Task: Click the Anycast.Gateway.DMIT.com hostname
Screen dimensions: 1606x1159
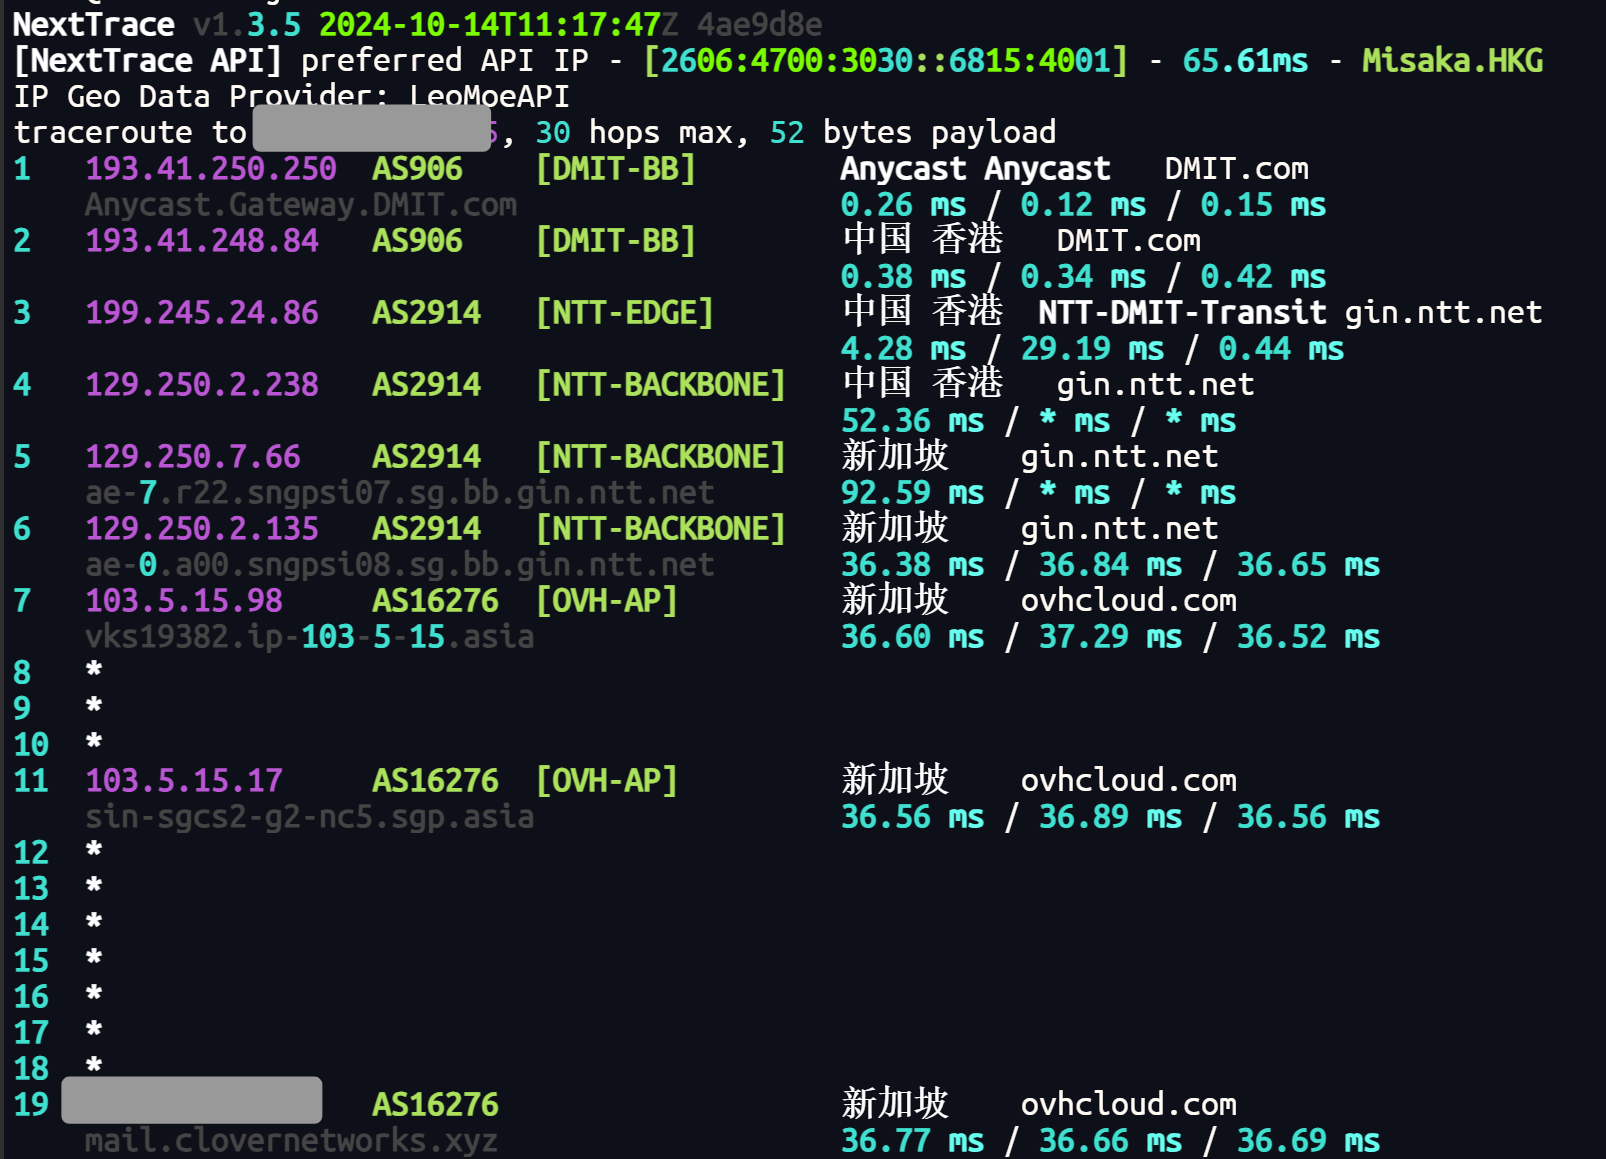Action: click(x=301, y=205)
